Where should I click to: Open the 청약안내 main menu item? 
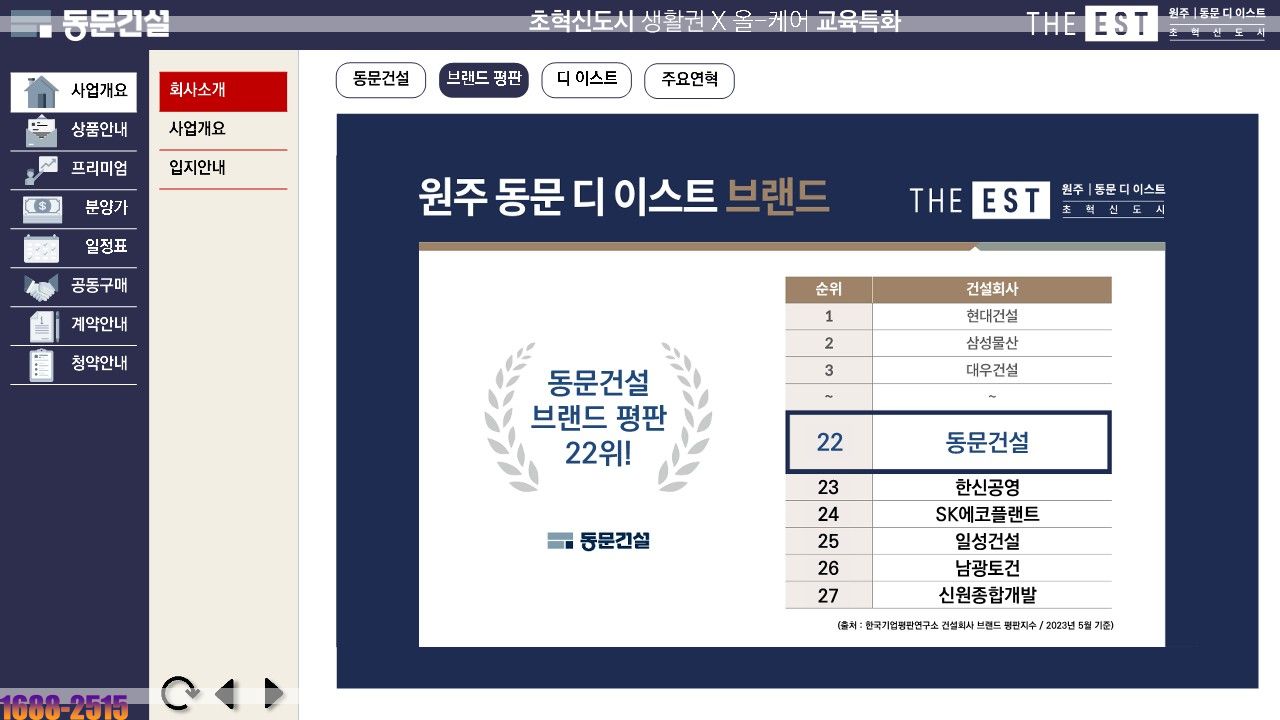tap(74, 365)
